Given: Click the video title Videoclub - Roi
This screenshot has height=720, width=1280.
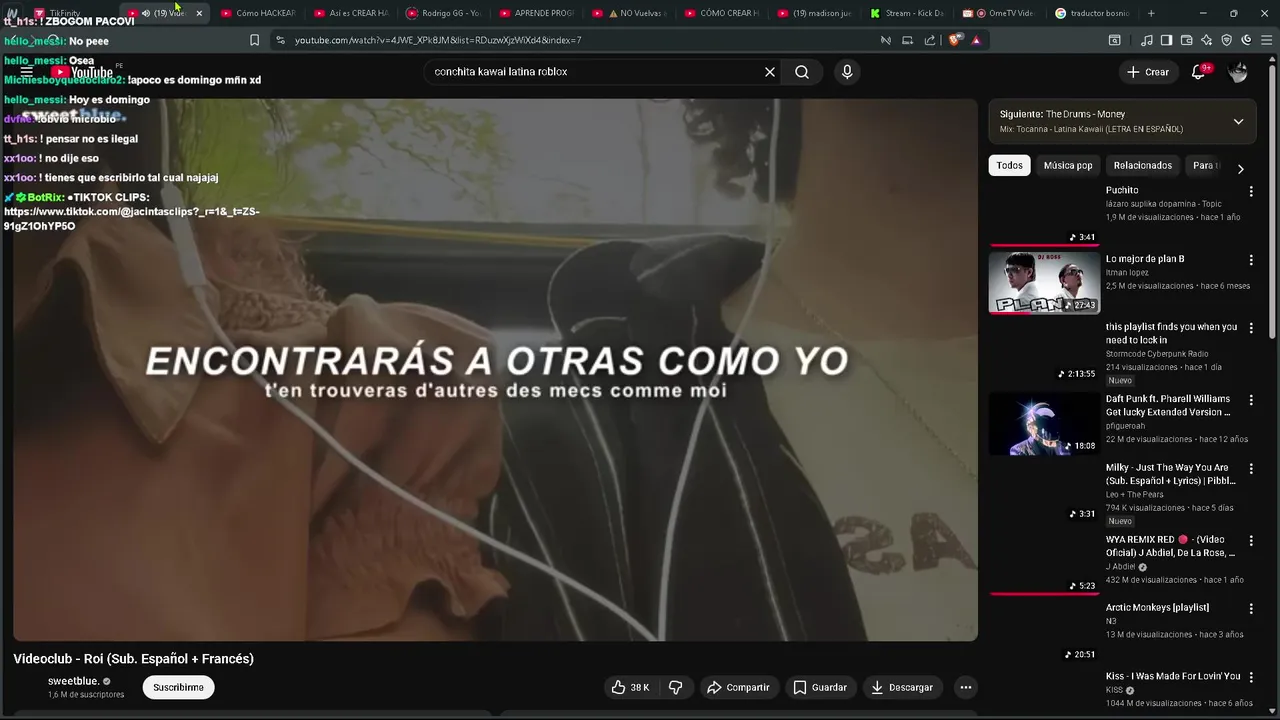Looking at the screenshot, I should click(x=133, y=658).
